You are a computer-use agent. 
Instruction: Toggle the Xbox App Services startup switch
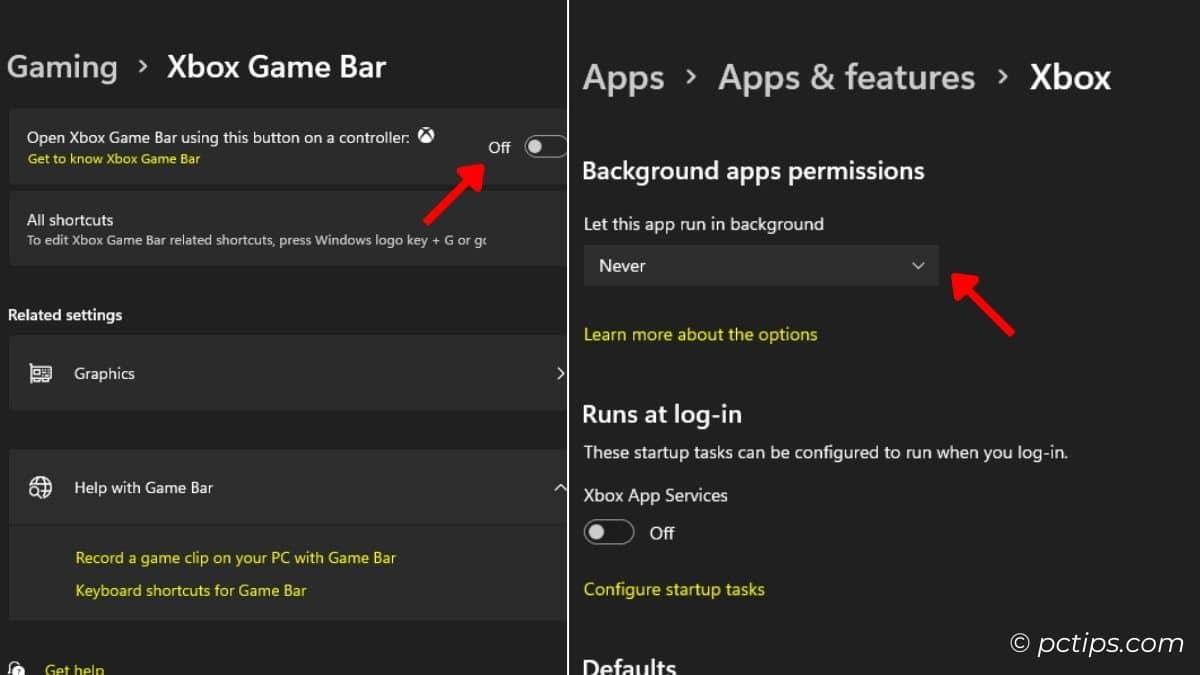tap(609, 532)
